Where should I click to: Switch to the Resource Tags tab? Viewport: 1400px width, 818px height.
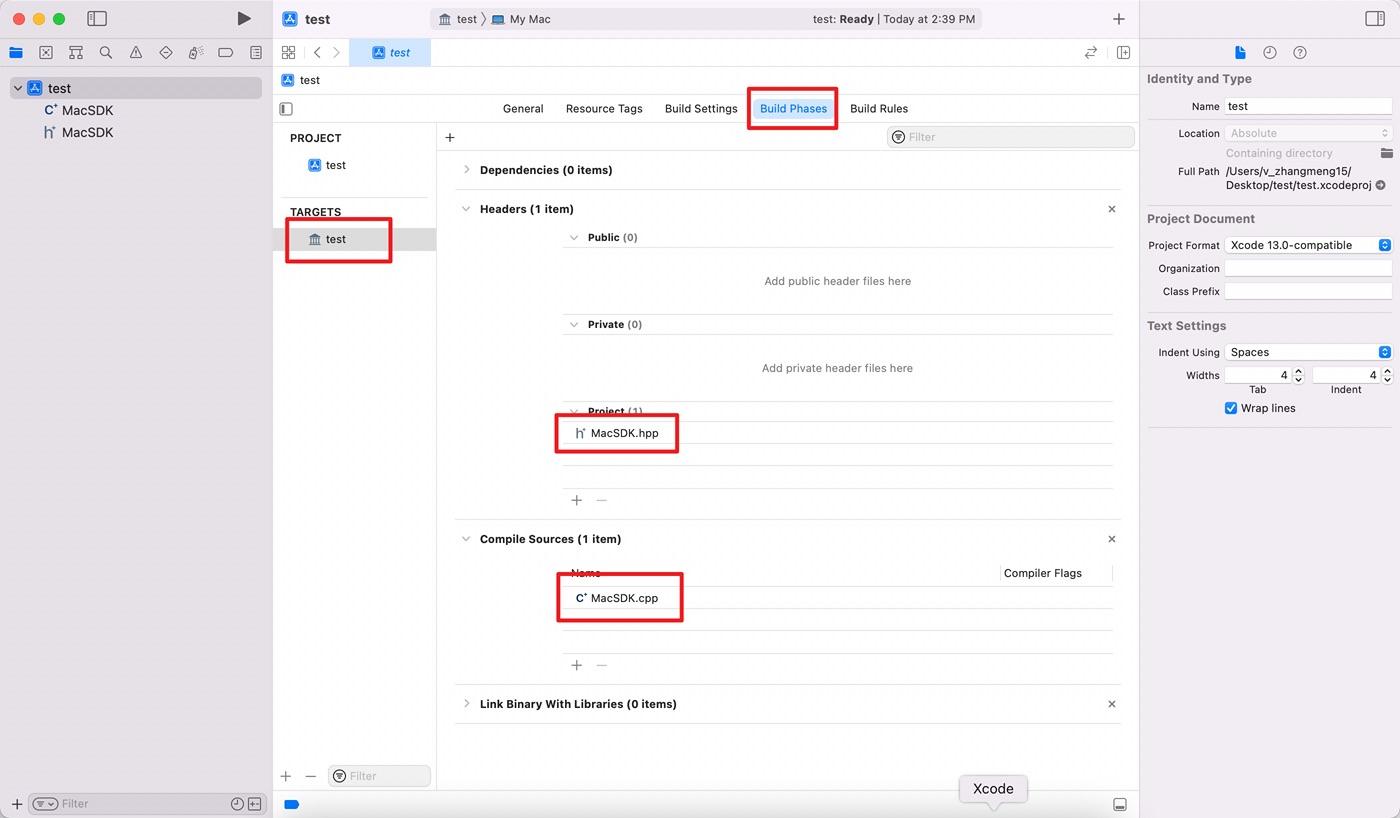click(604, 109)
